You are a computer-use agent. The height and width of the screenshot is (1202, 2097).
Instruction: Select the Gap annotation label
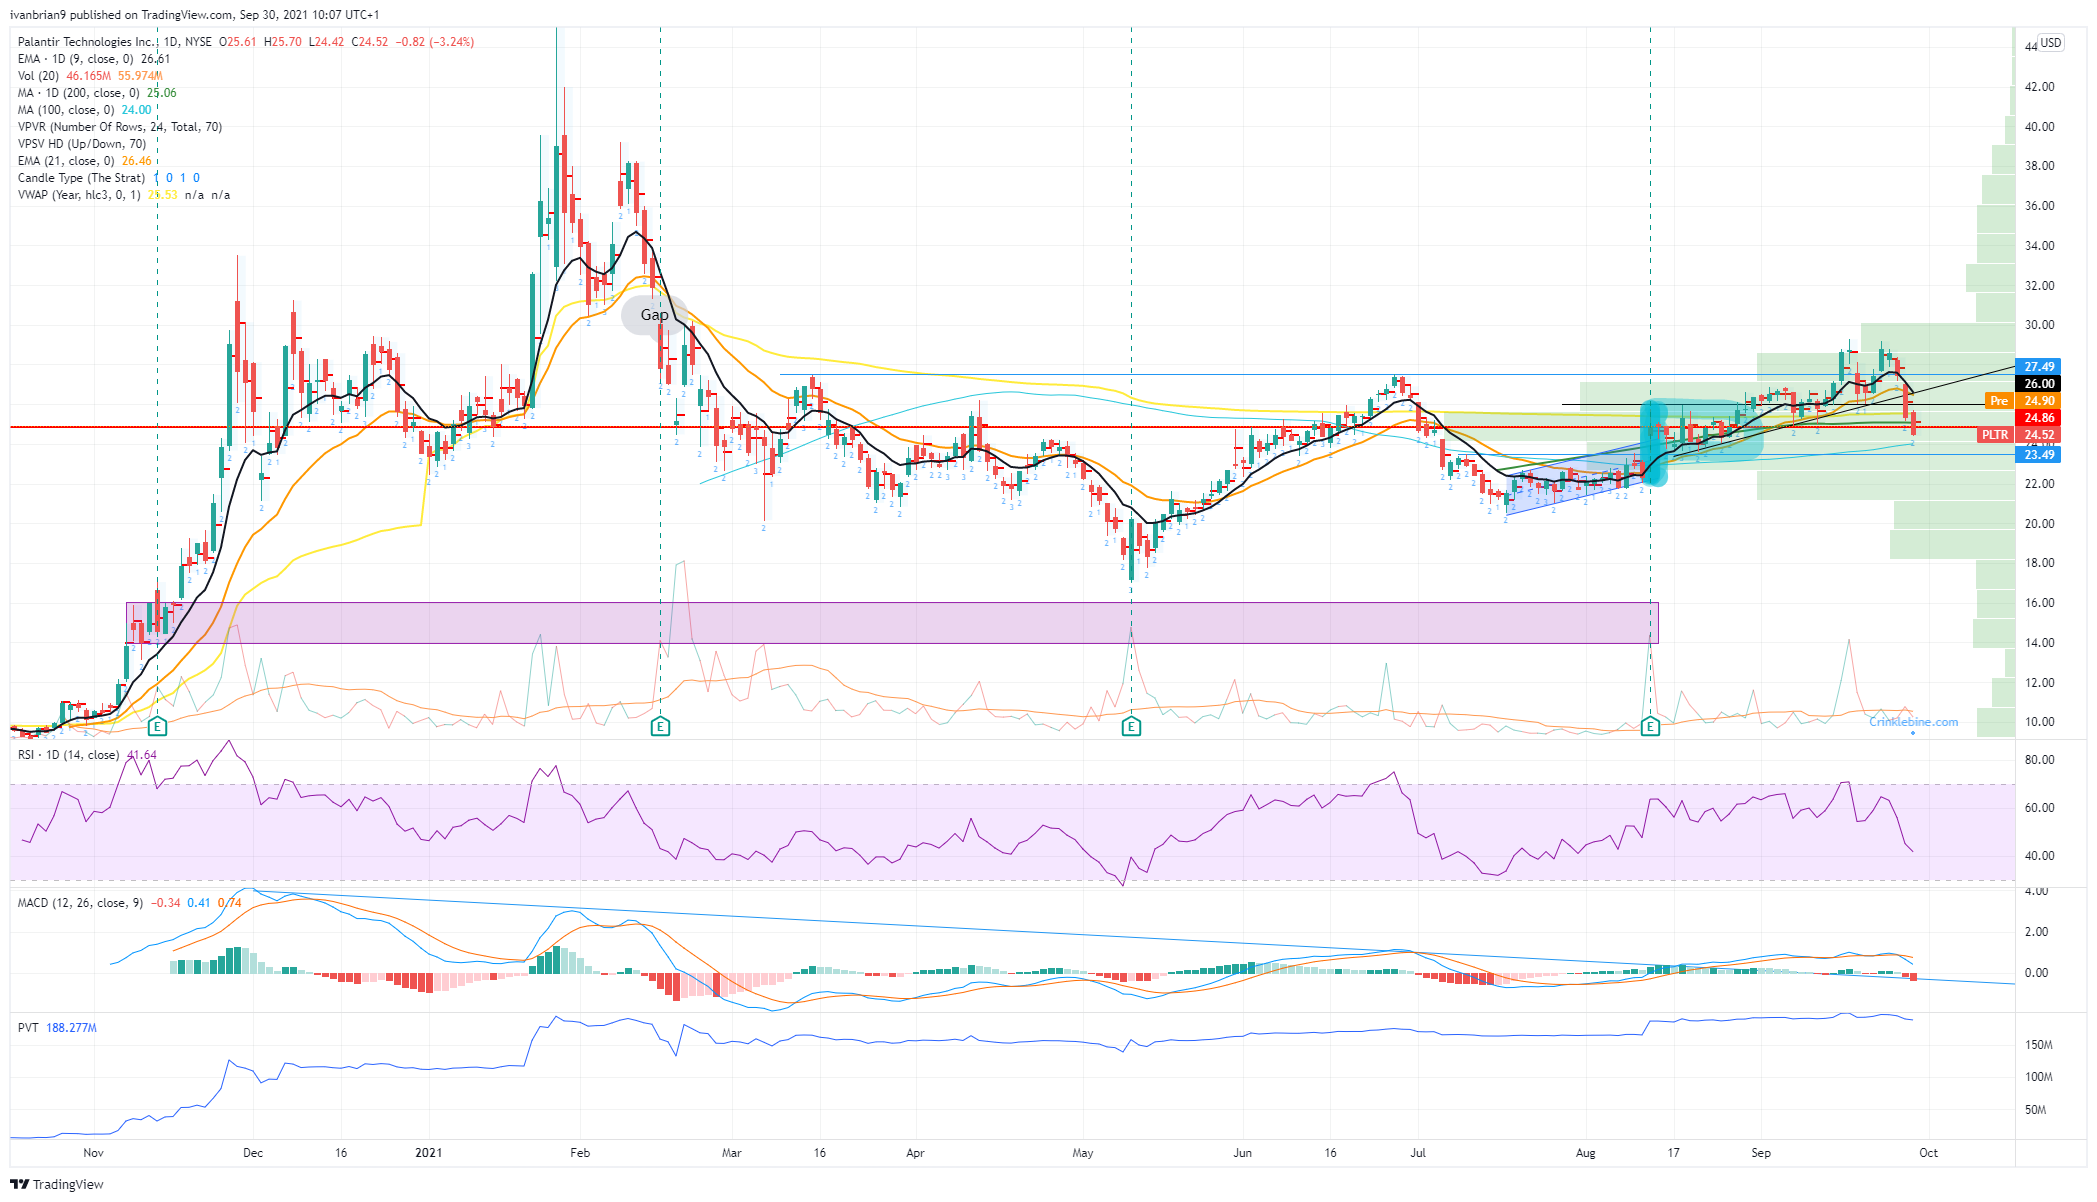coord(654,315)
